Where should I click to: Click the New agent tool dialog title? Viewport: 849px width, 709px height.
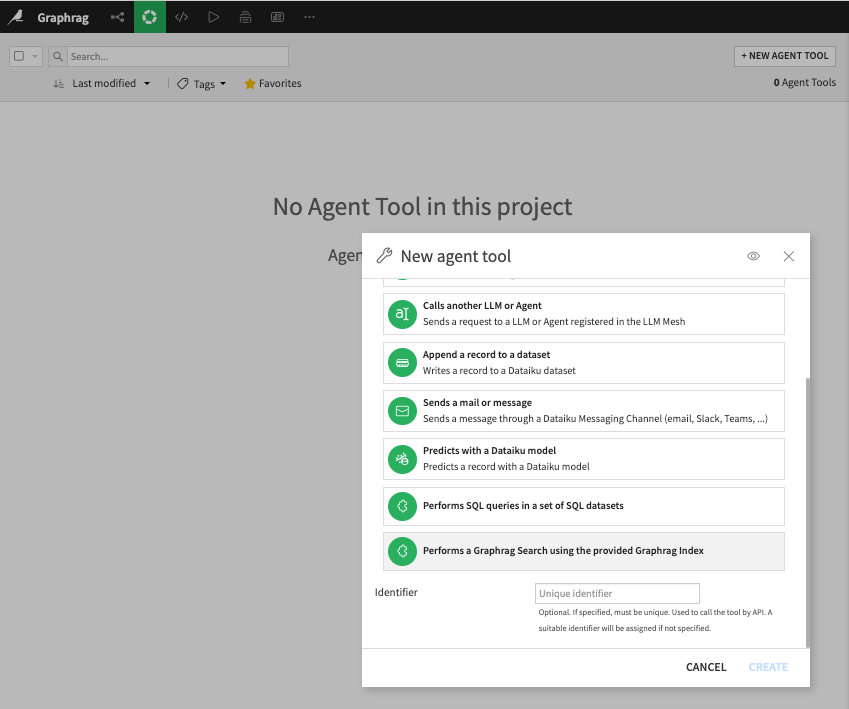456,256
